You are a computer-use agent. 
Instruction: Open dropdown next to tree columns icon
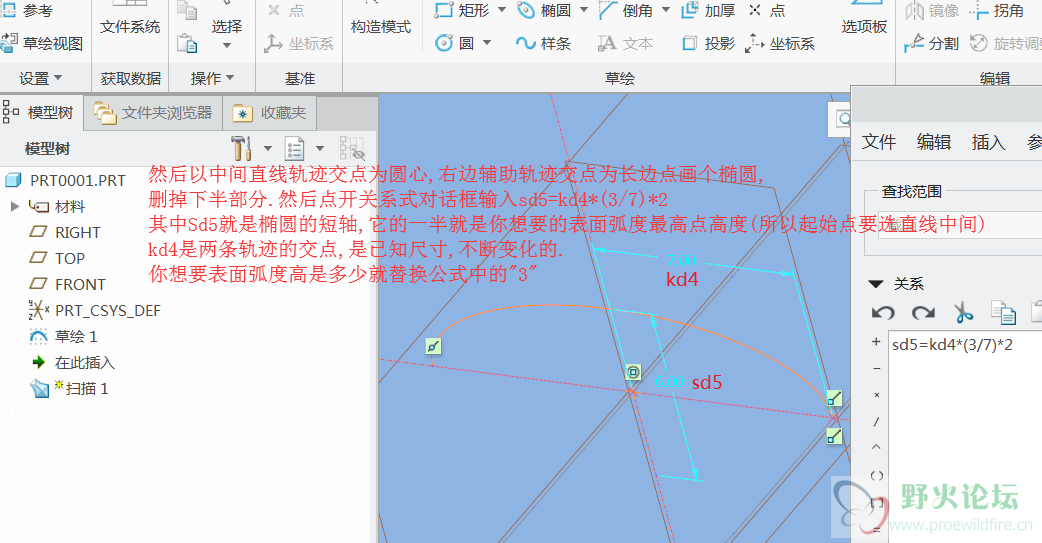click(x=320, y=148)
